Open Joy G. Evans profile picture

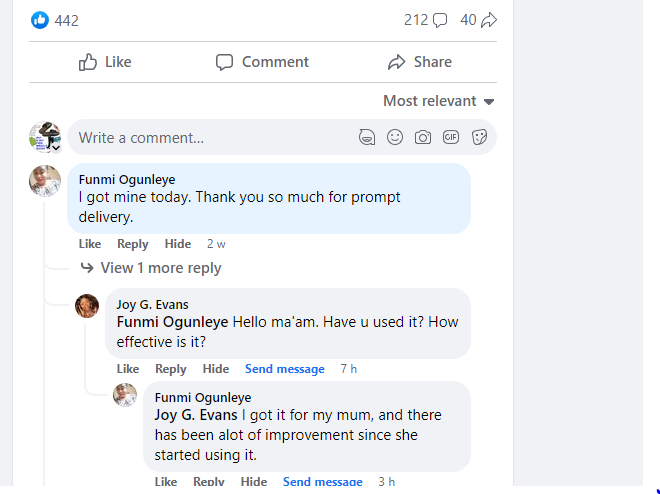87,306
